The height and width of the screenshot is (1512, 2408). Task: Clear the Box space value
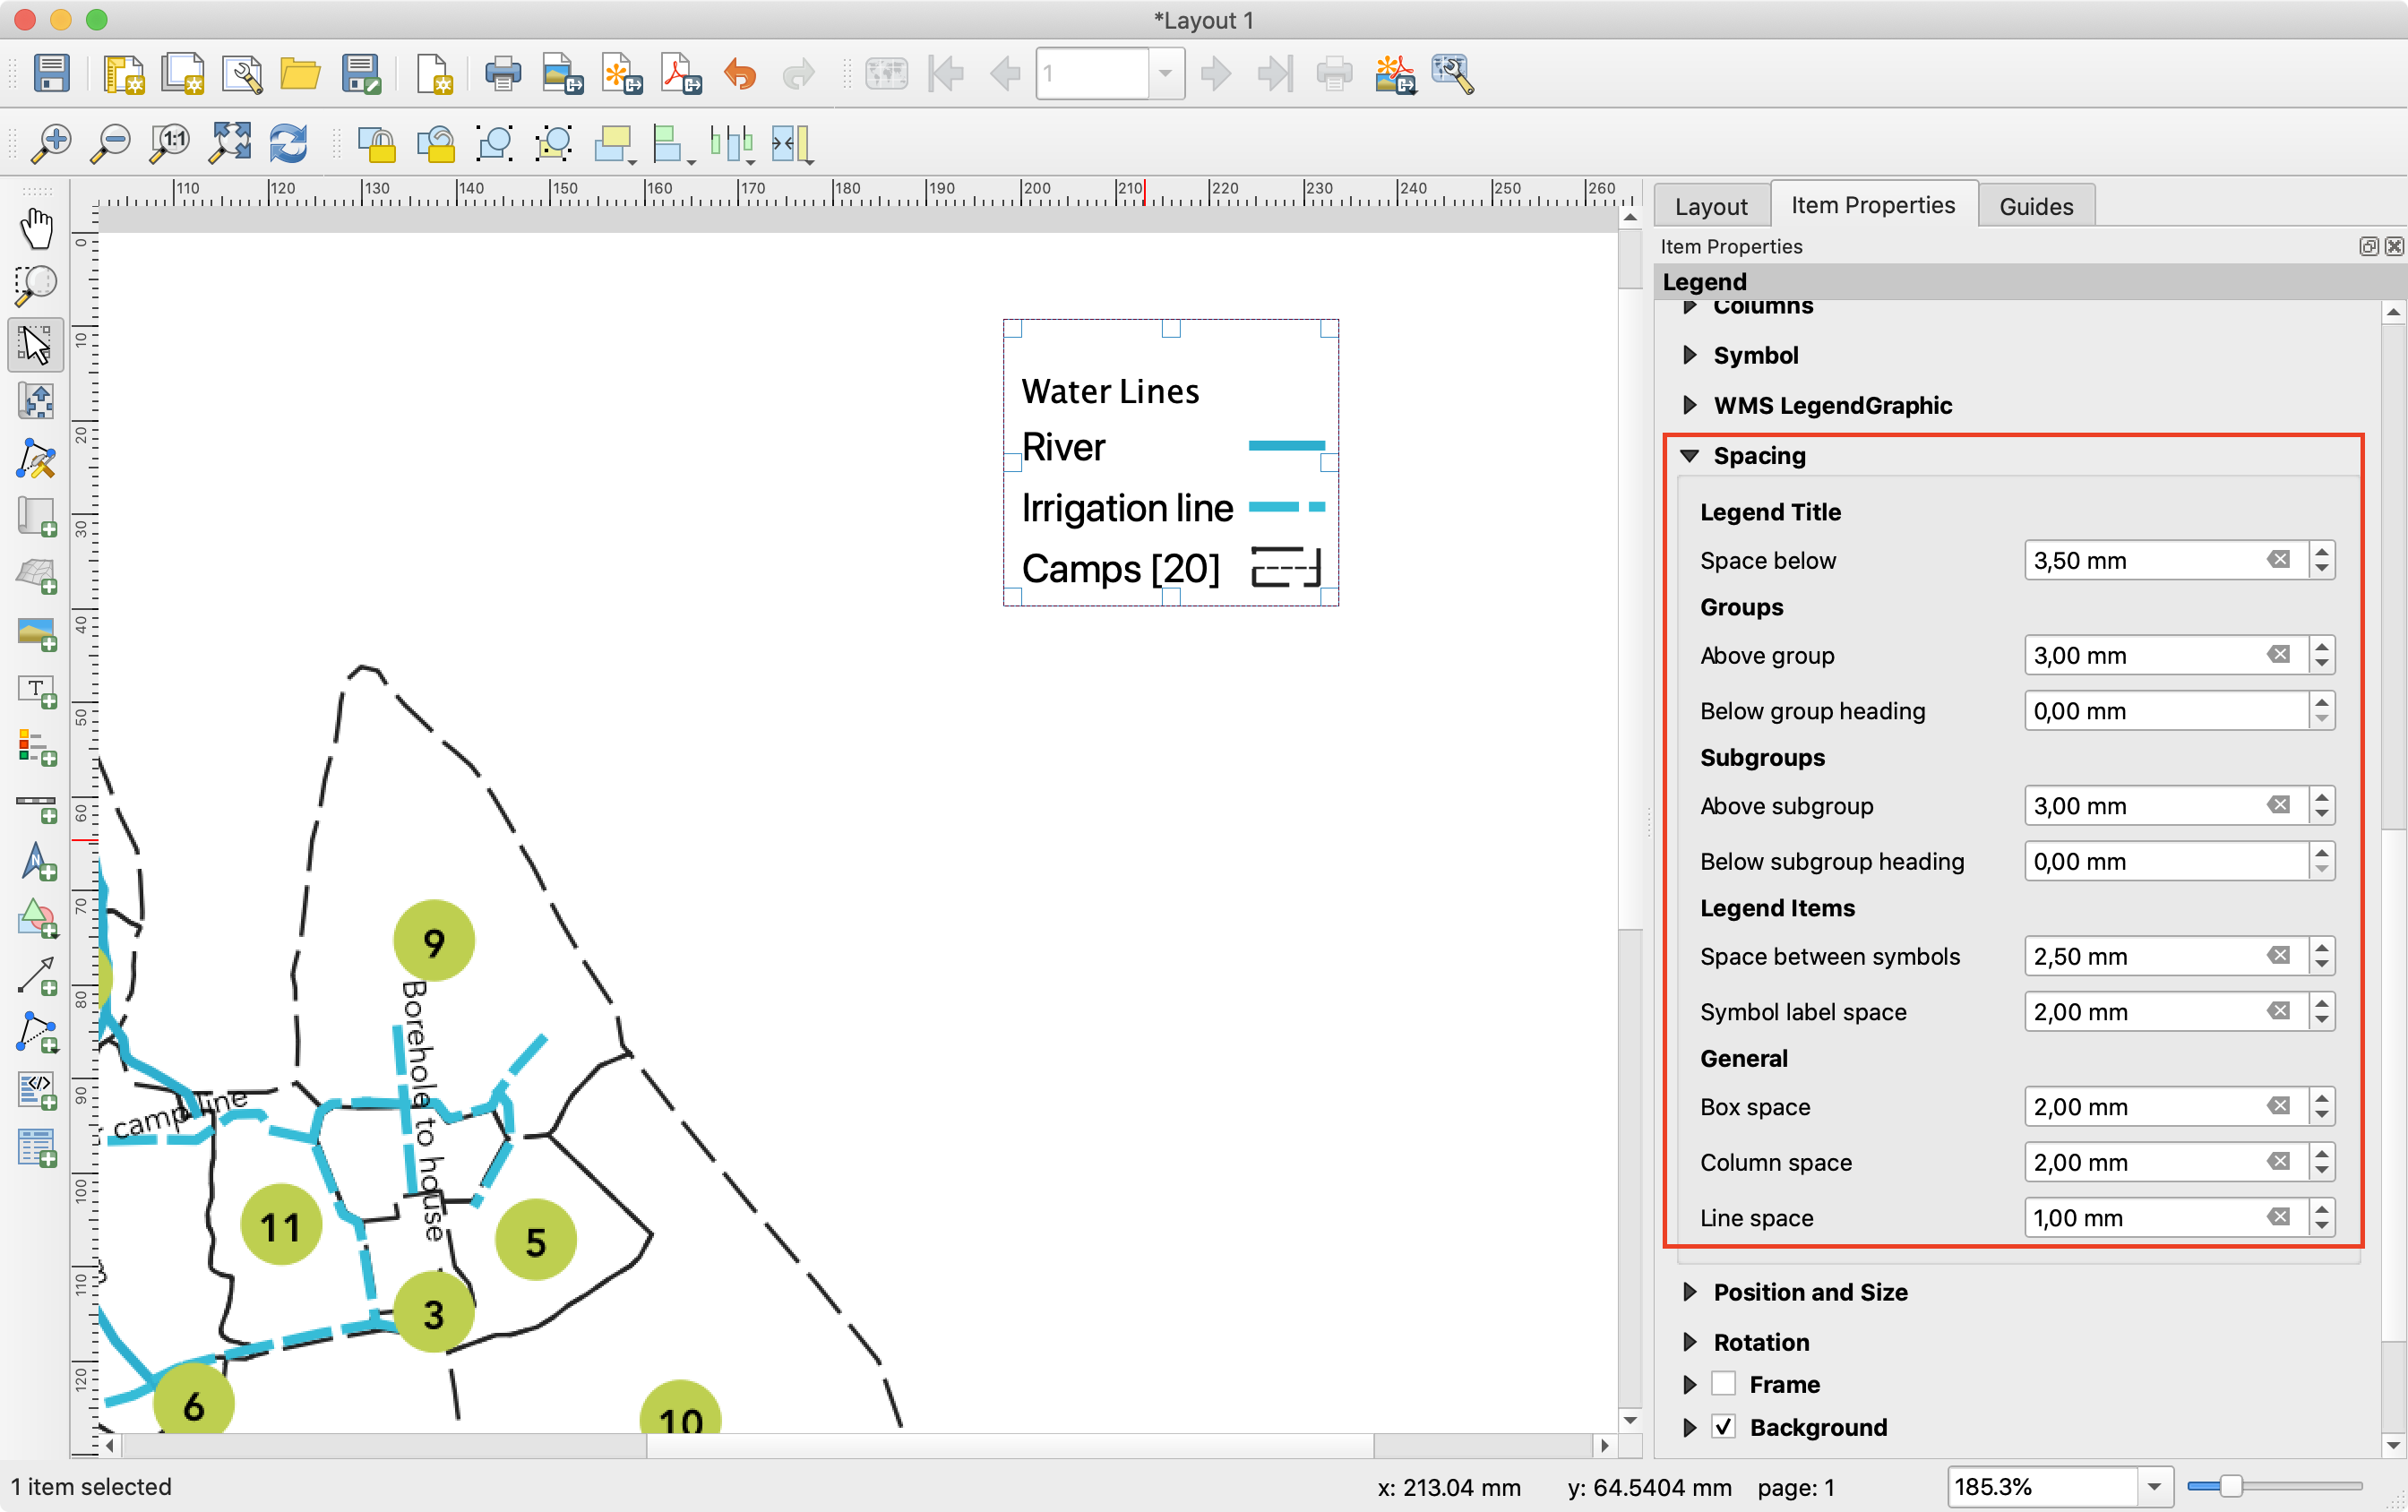(x=2278, y=1106)
